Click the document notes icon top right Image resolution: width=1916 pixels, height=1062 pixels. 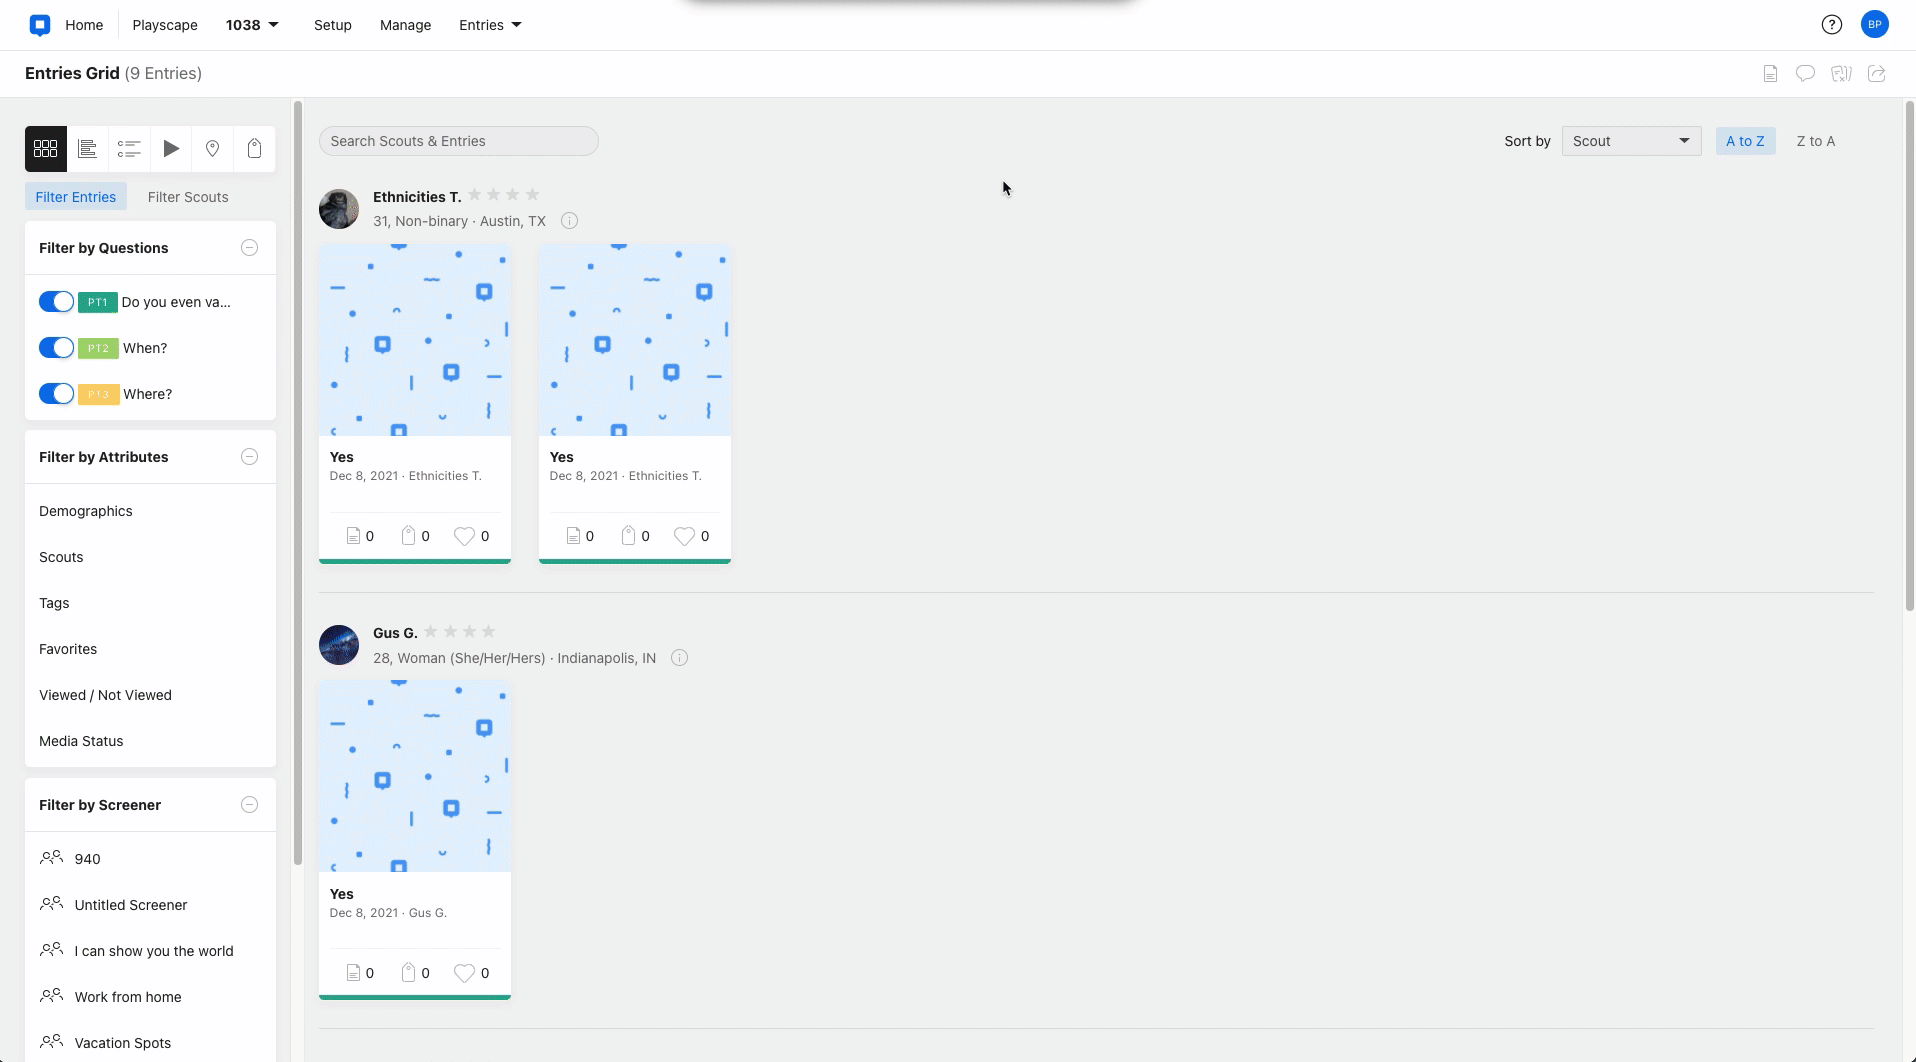coord(1770,73)
